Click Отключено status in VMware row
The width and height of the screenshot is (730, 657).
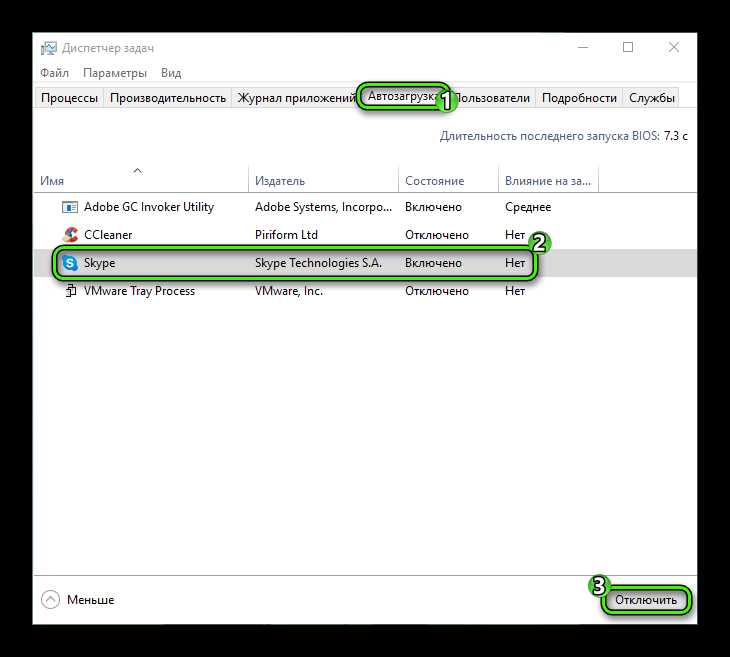(437, 291)
